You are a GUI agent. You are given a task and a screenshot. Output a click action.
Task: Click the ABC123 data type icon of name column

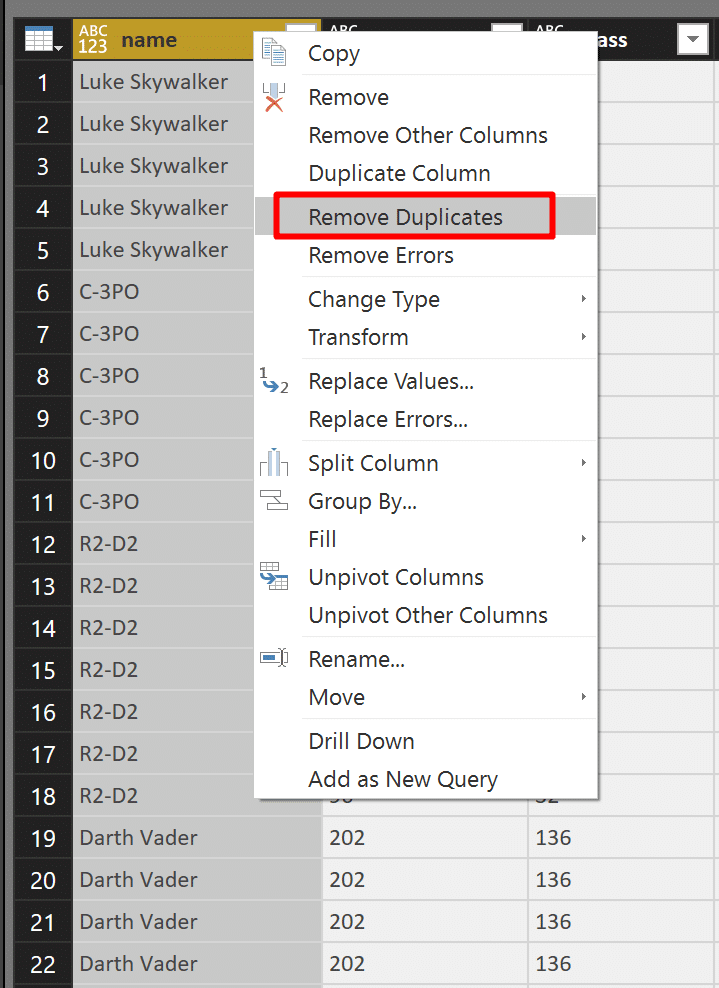[x=93, y=40]
